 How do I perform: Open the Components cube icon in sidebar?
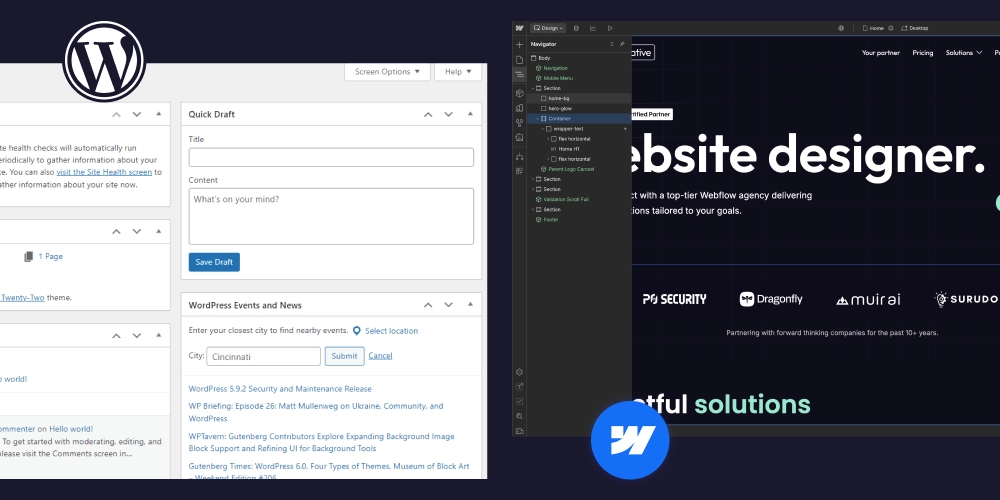pyautogui.click(x=519, y=93)
